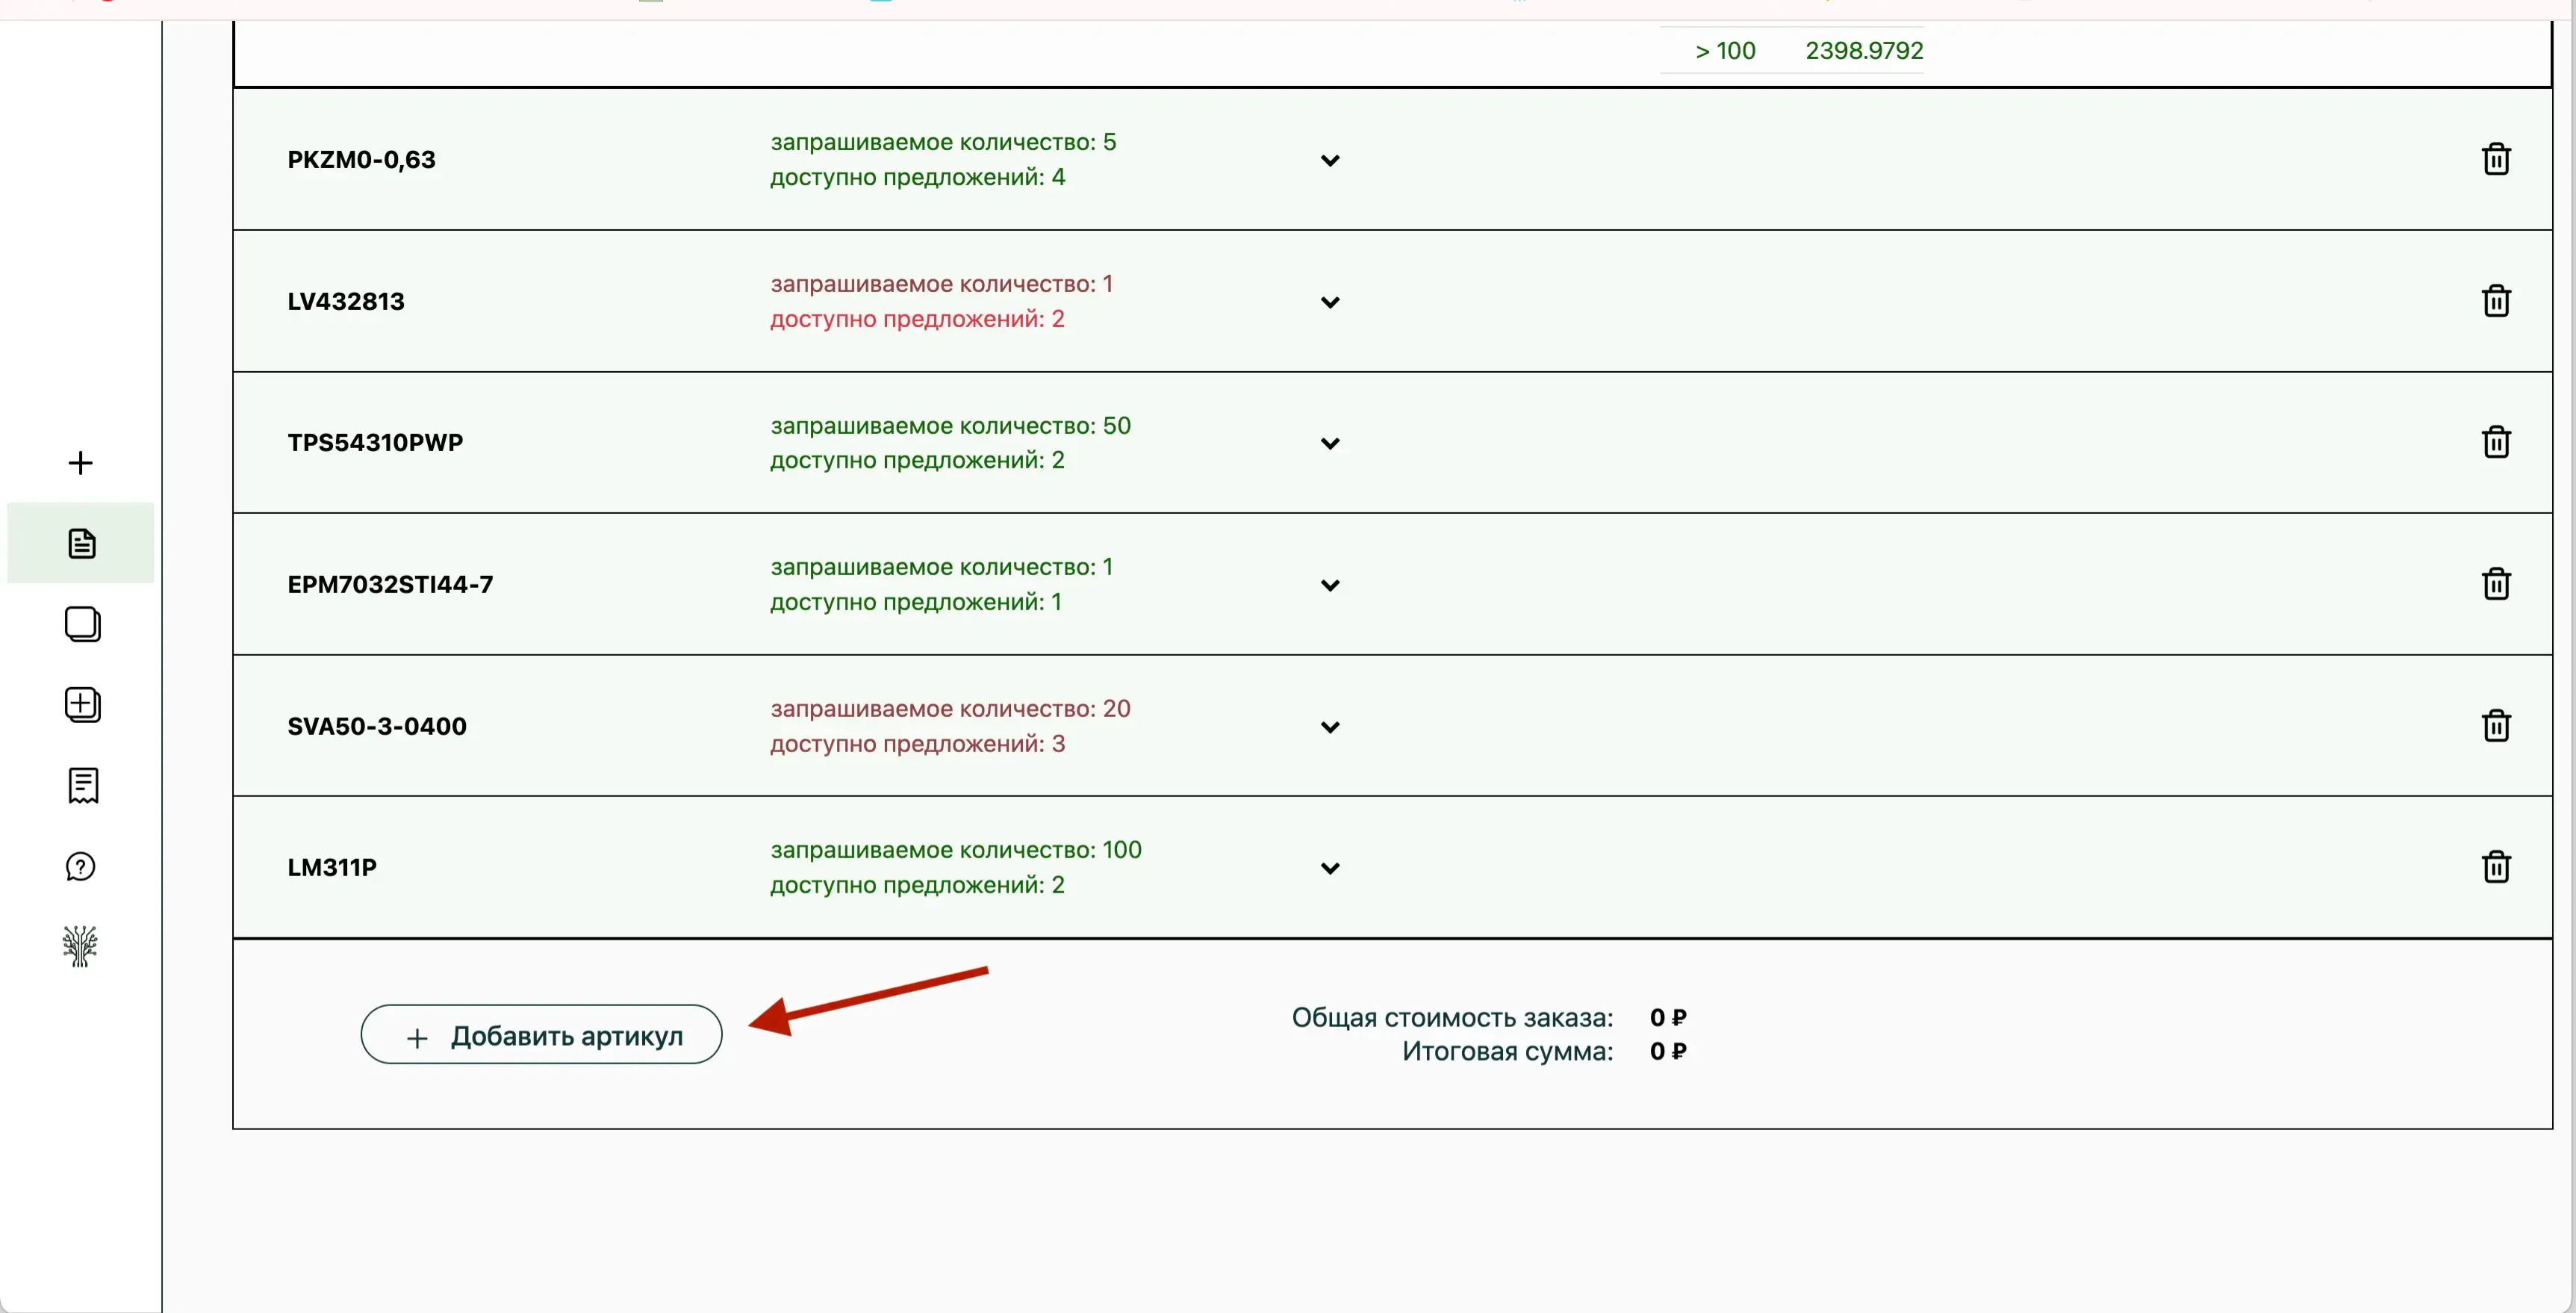This screenshot has height=1313, width=2576.
Task: Click the tree logo sidebar icon
Action: coord(80,946)
